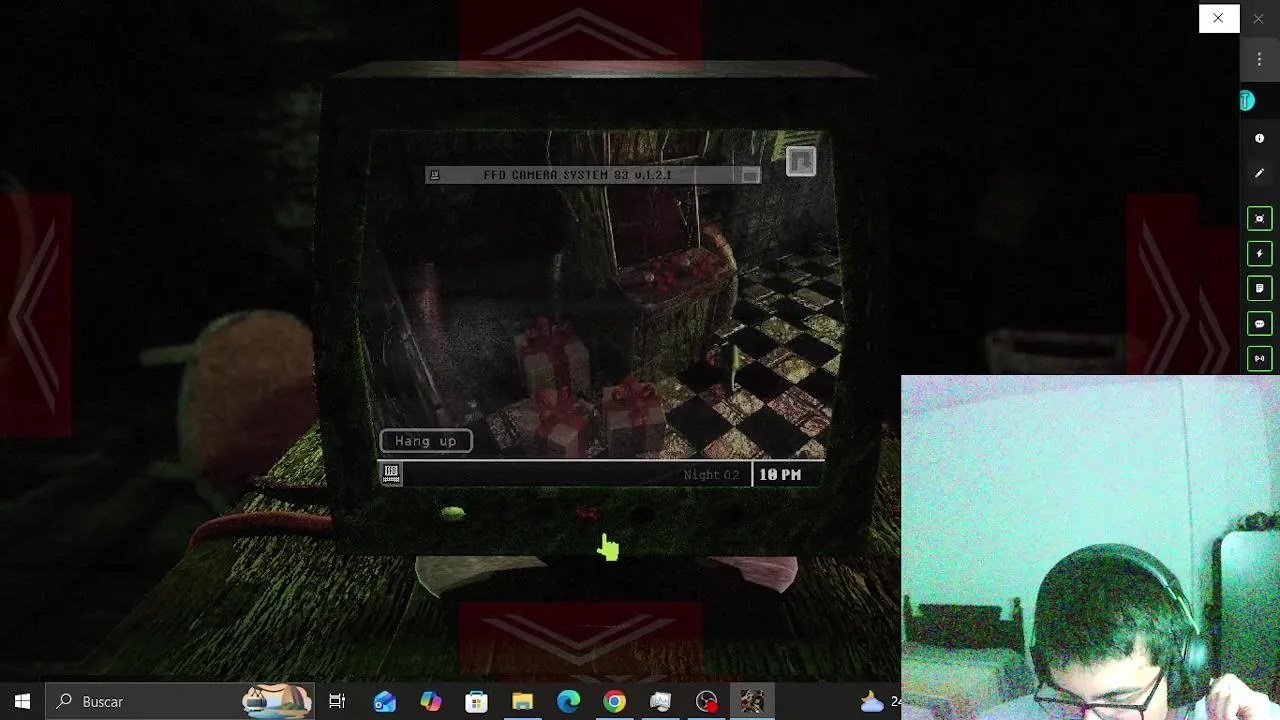Click the system monitor app icon on taskbar
This screenshot has height=720, width=1280.
pyautogui.click(x=660, y=702)
